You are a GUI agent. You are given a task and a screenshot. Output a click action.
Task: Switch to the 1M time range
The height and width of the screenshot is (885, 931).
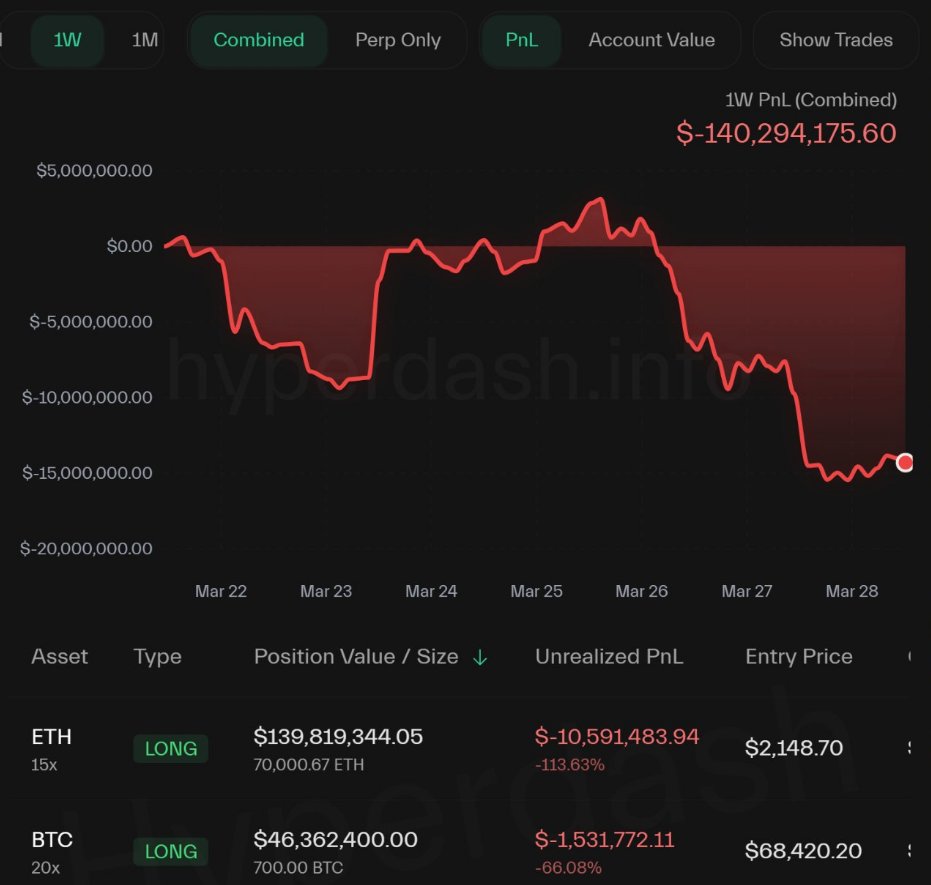click(x=144, y=40)
